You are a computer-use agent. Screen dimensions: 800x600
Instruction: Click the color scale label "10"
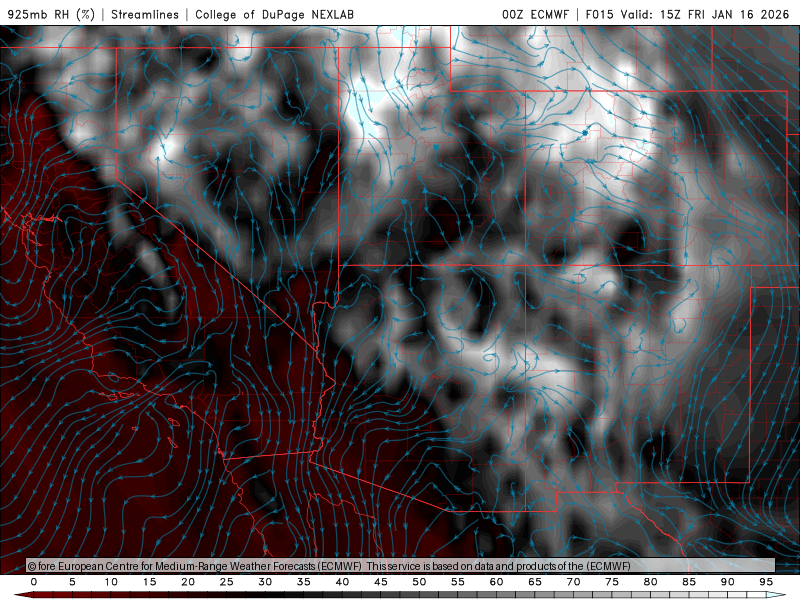click(x=111, y=582)
